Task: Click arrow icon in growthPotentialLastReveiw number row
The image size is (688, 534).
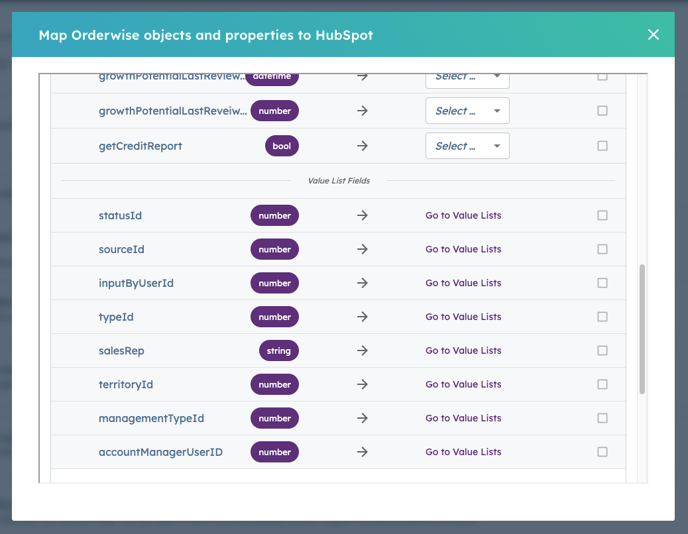Action: [x=362, y=111]
